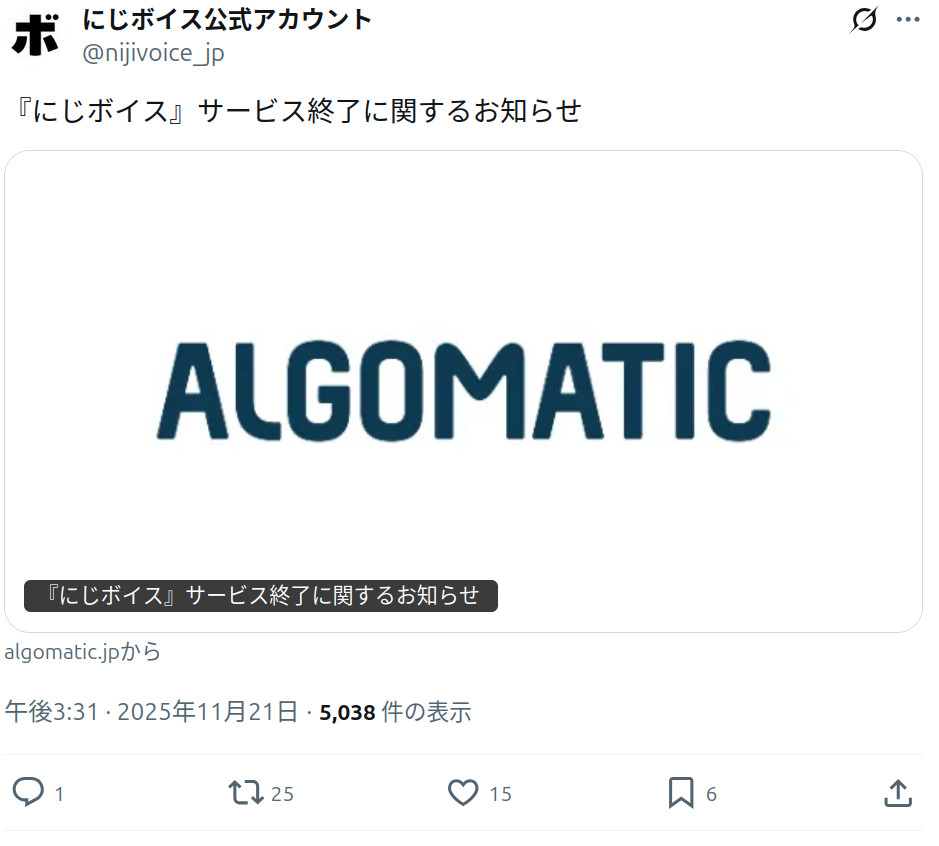
Task: Open the ALGOMATIC link preview card
Action: [x=463, y=392]
